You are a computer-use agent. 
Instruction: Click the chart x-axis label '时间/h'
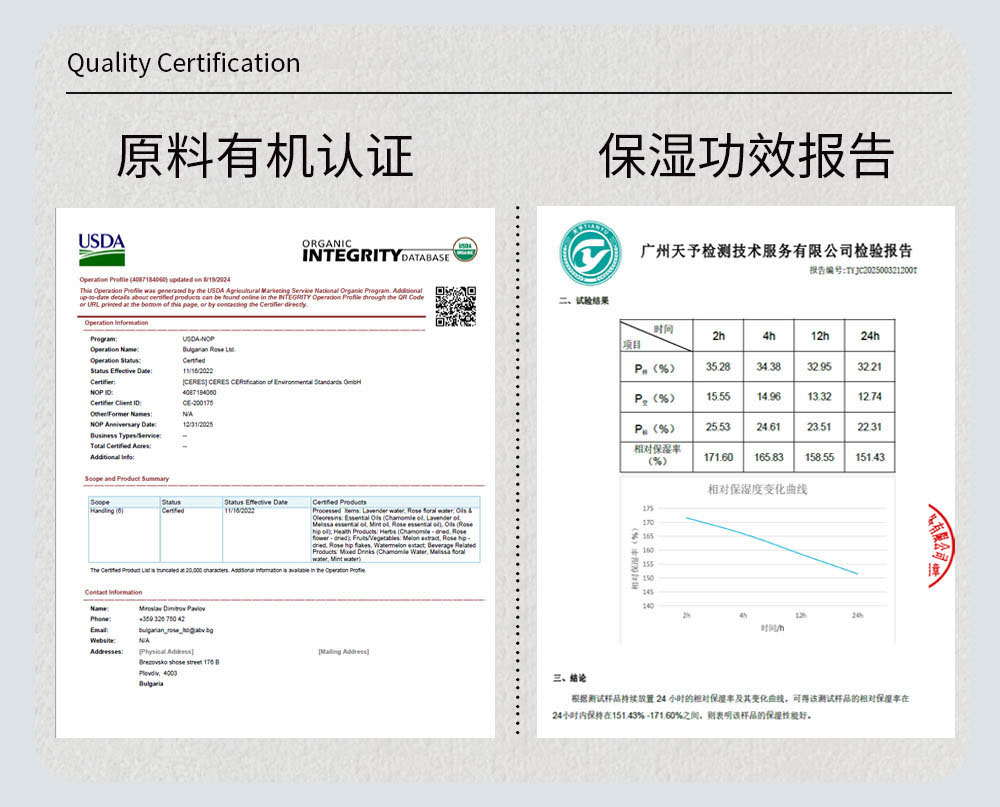pyautogui.click(x=772, y=628)
